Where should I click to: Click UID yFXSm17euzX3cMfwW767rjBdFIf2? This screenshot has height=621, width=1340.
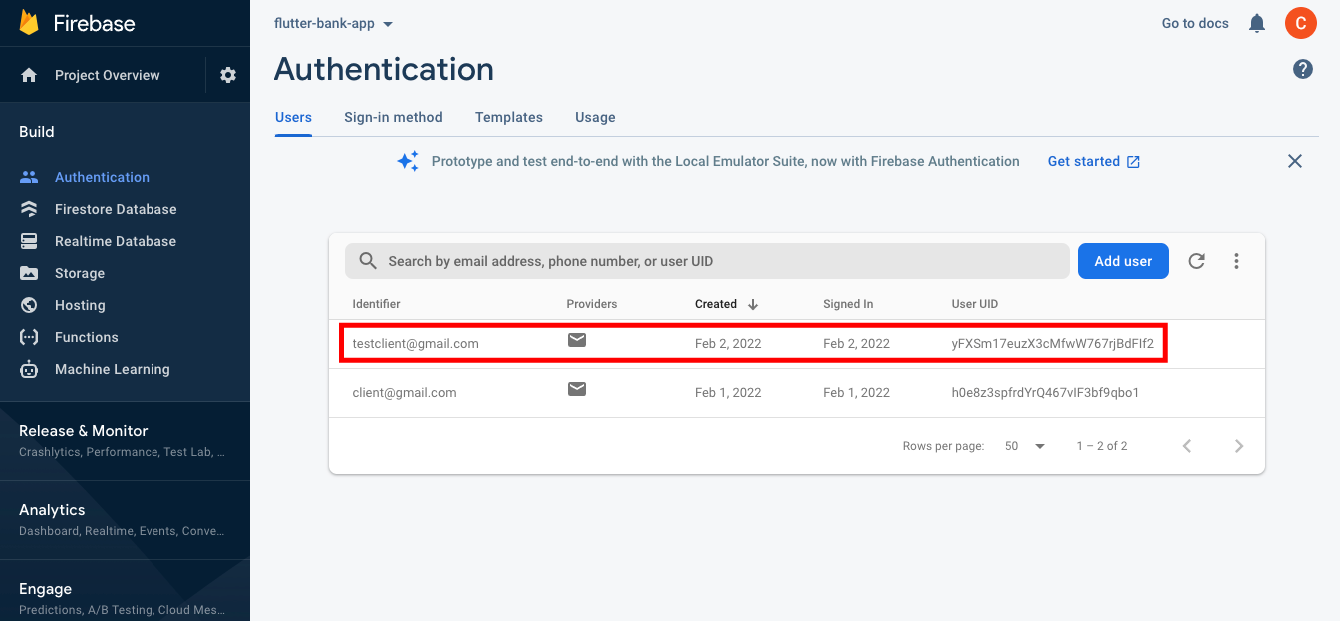[1053, 343]
